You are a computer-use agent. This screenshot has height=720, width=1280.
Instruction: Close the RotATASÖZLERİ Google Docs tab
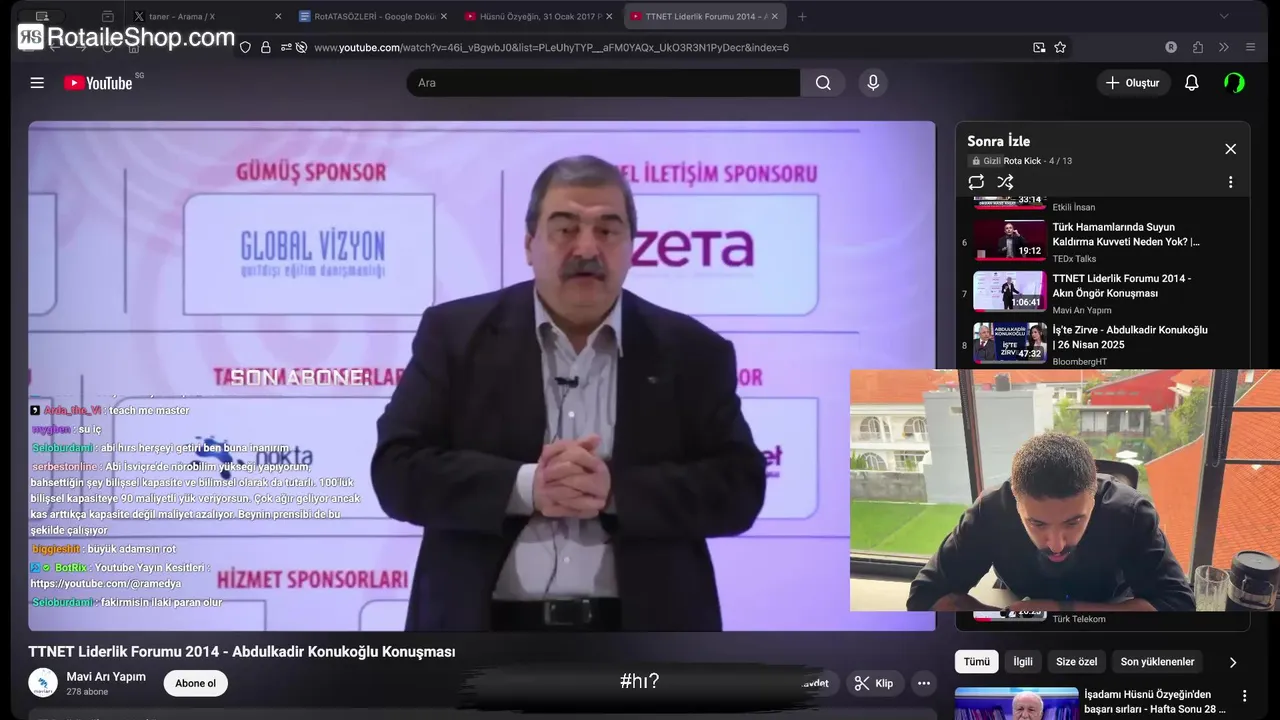point(443,17)
